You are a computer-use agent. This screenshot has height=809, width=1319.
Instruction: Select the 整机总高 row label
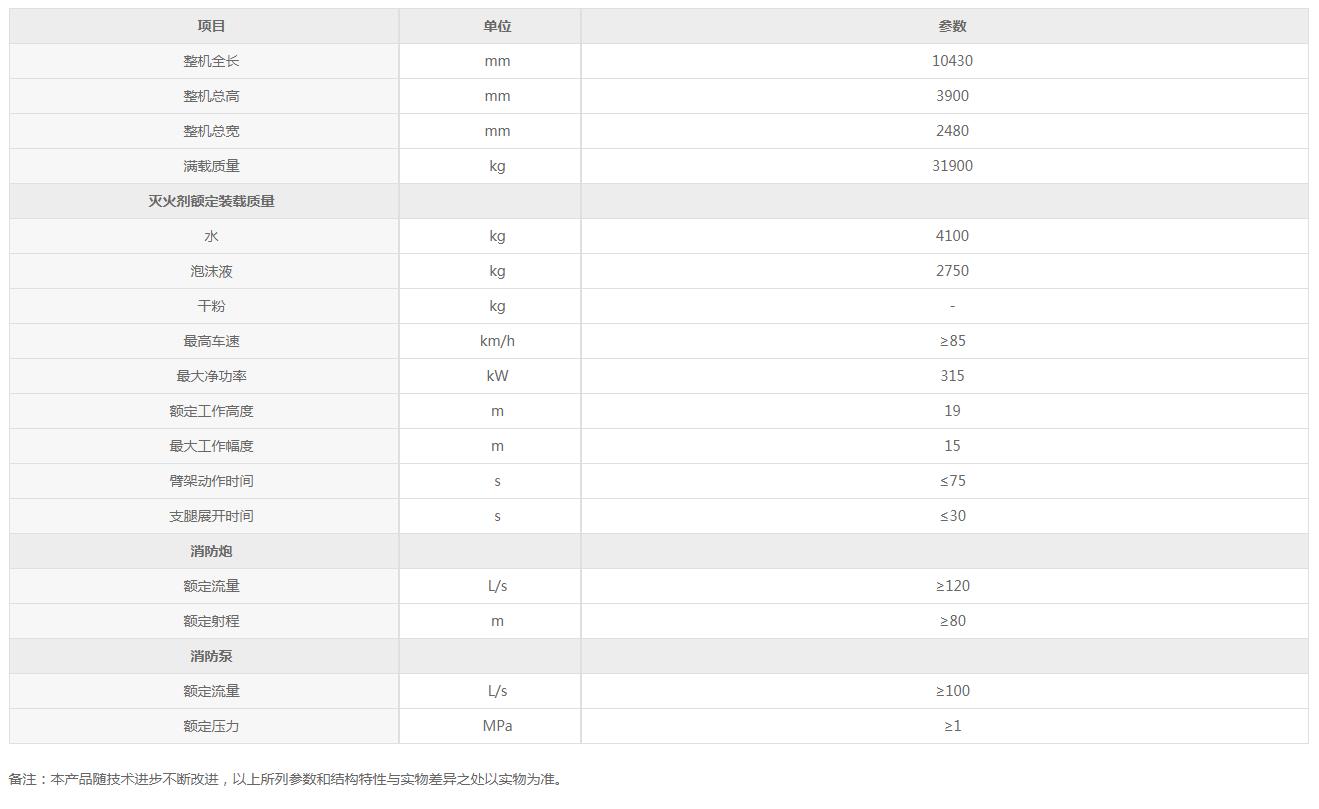(211, 96)
